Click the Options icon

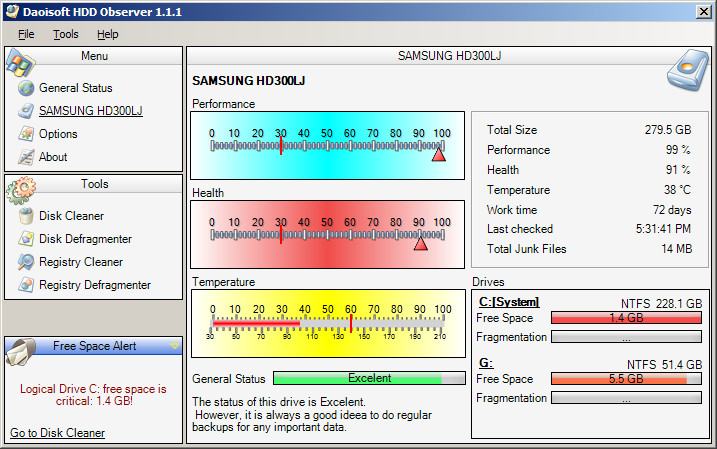coord(26,134)
